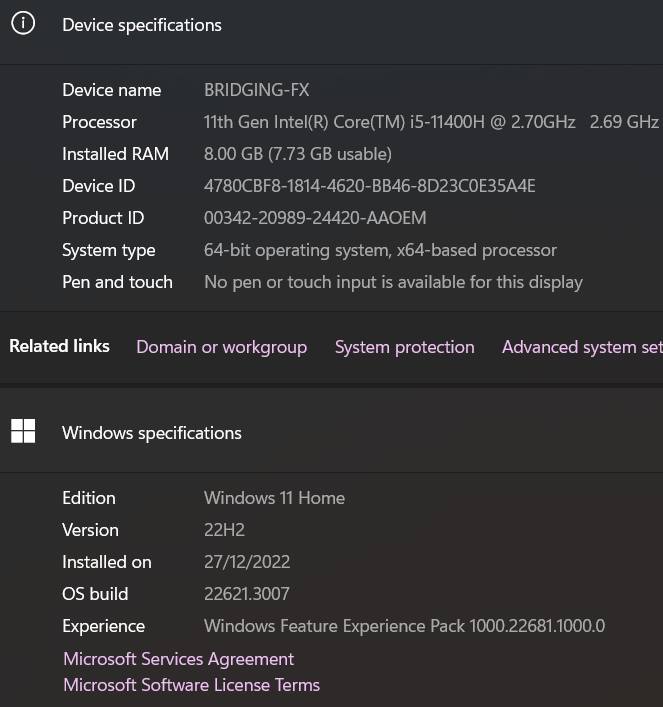The height and width of the screenshot is (707, 663).
Task: Click the Installed on label
Action: pyautogui.click(x=107, y=562)
